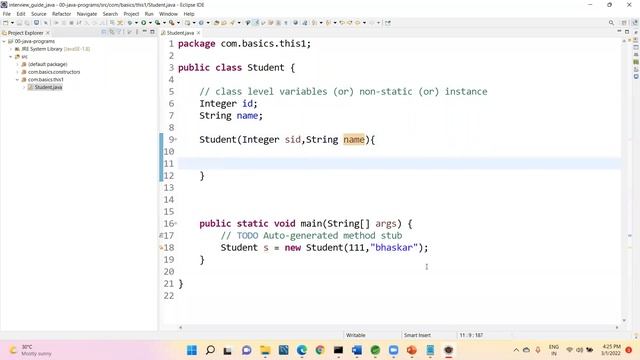Maximize the editor area
640x360 pixels.
click(x=627, y=32)
